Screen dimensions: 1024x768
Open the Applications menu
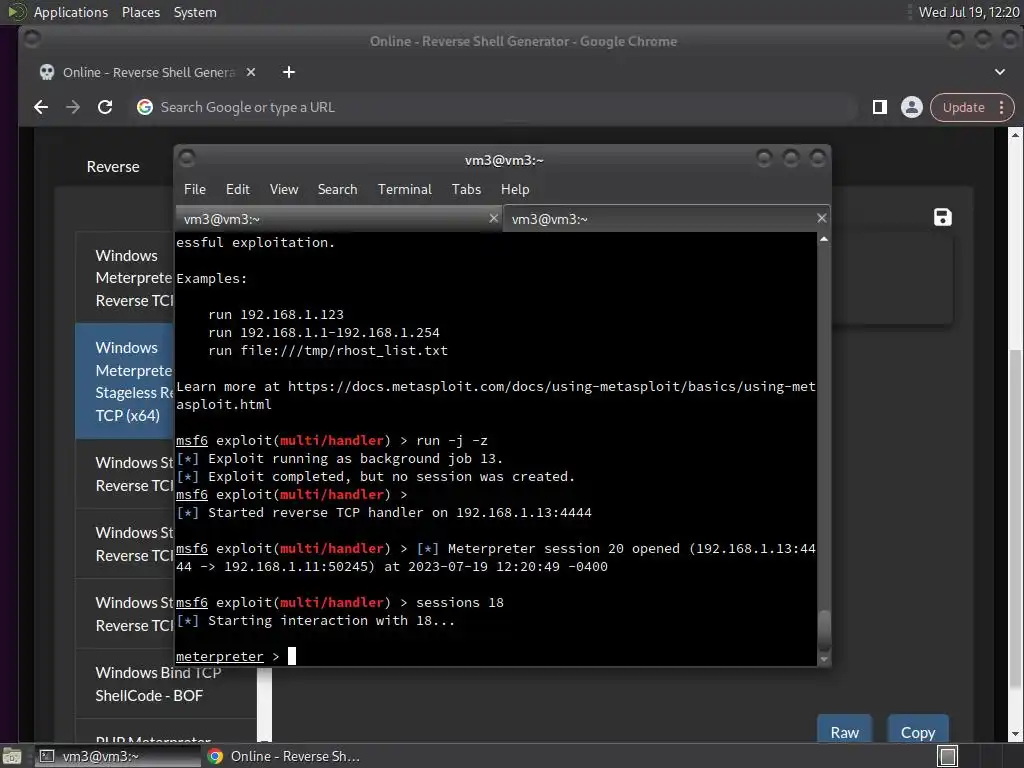click(71, 12)
